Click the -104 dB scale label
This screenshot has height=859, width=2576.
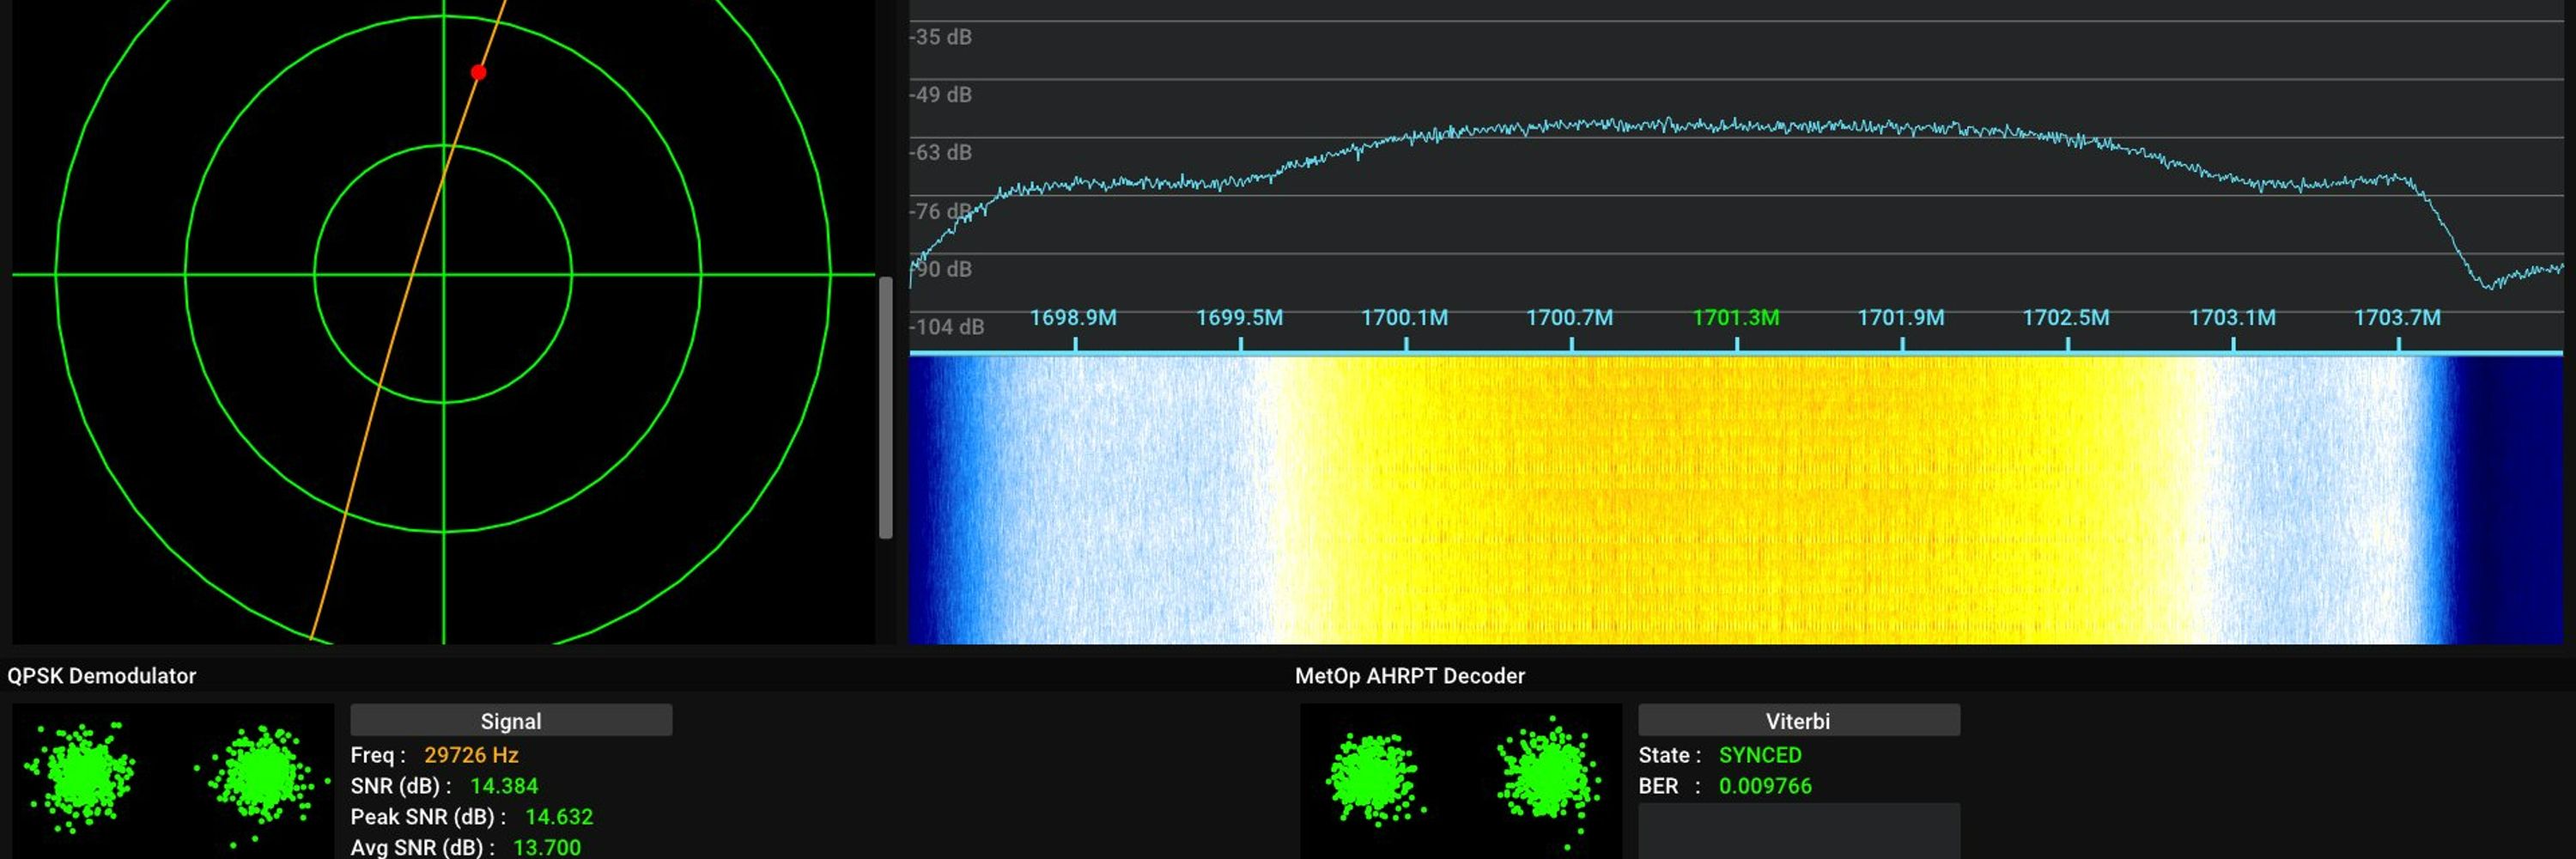point(946,327)
